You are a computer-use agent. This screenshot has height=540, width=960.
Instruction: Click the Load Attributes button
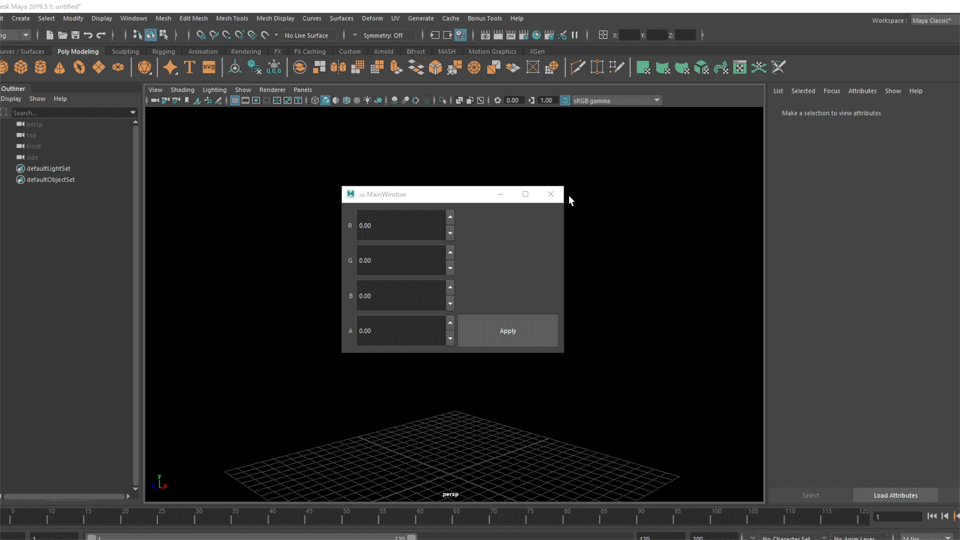895,495
